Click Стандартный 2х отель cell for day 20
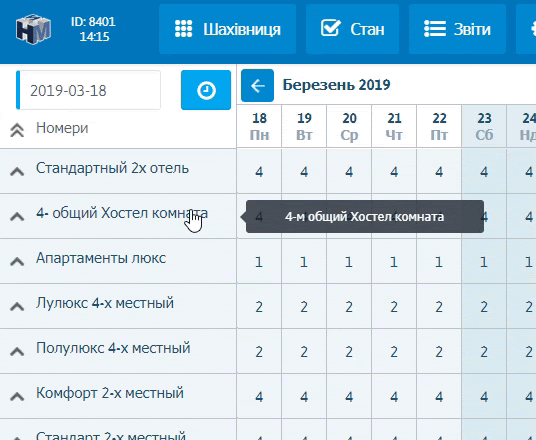The image size is (536, 440). point(349,172)
